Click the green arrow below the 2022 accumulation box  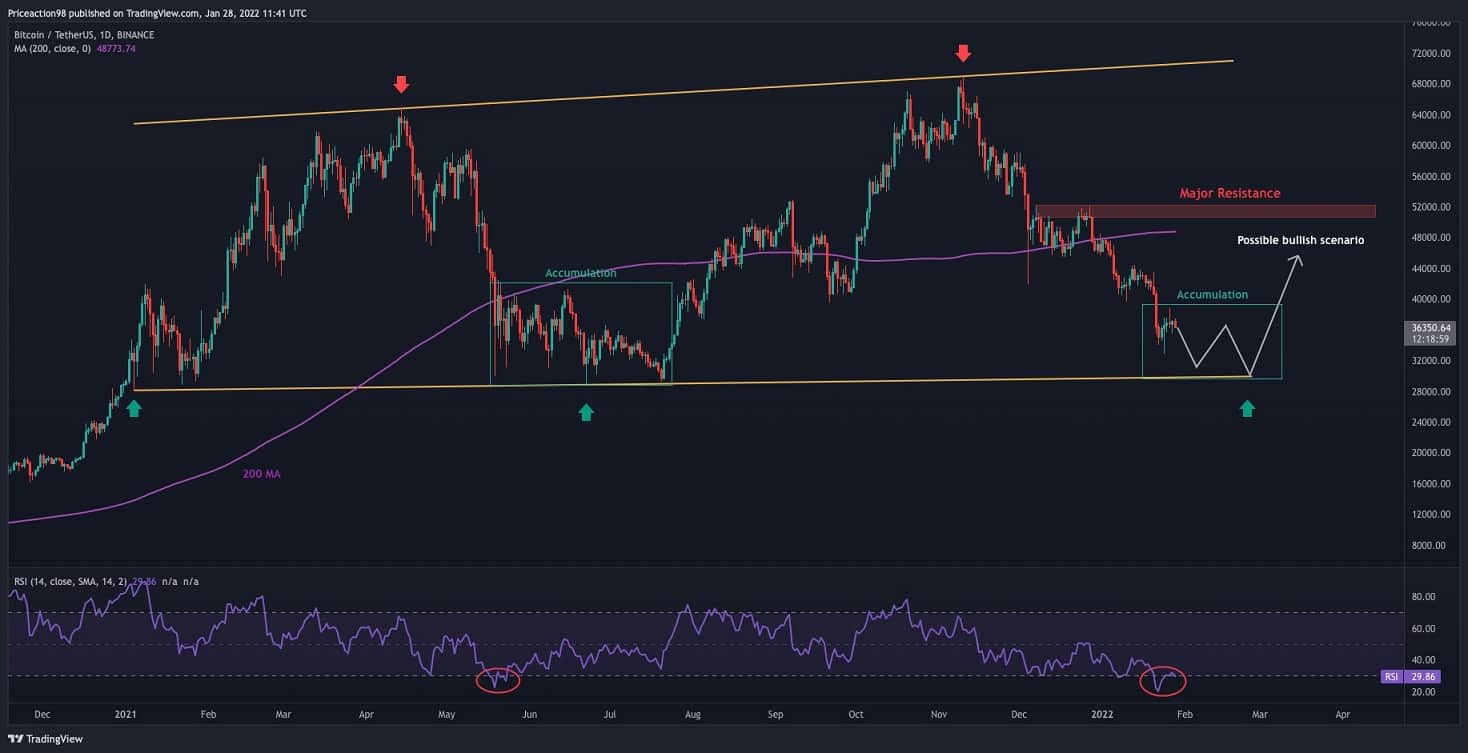click(1247, 408)
